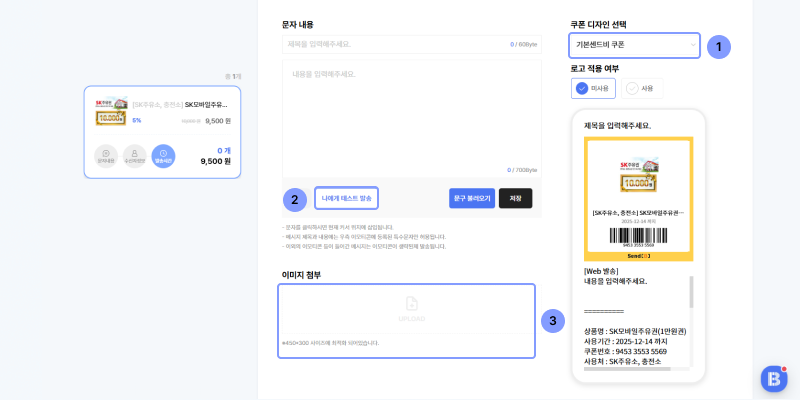
Task: Open the blue chat widget icon
Action: tap(774, 378)
